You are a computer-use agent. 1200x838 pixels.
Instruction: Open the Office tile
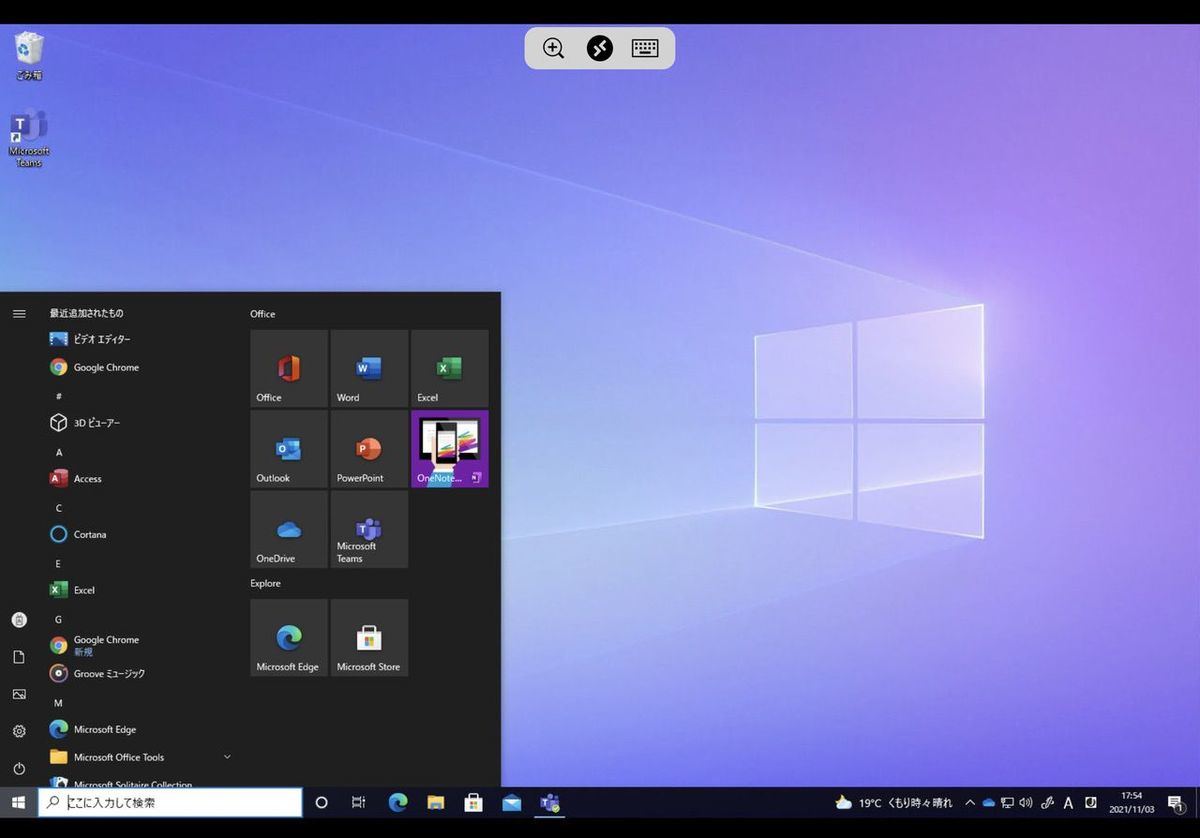click(x=289, y=368)
